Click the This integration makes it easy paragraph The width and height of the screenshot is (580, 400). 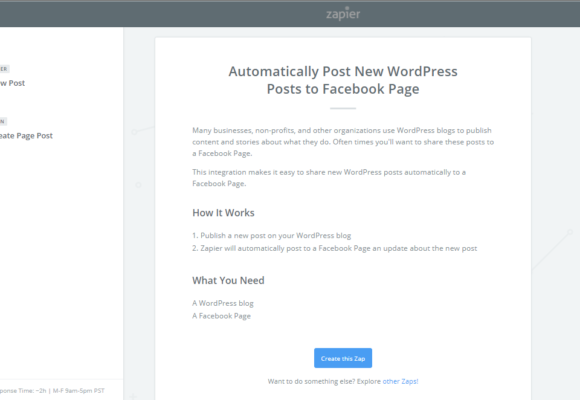(329, 178)
